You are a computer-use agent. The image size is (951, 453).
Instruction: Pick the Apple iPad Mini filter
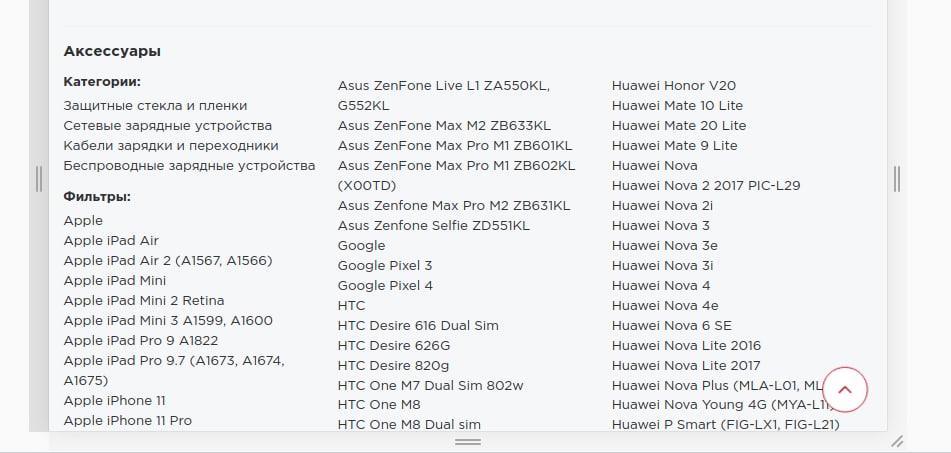pos(115,281)
